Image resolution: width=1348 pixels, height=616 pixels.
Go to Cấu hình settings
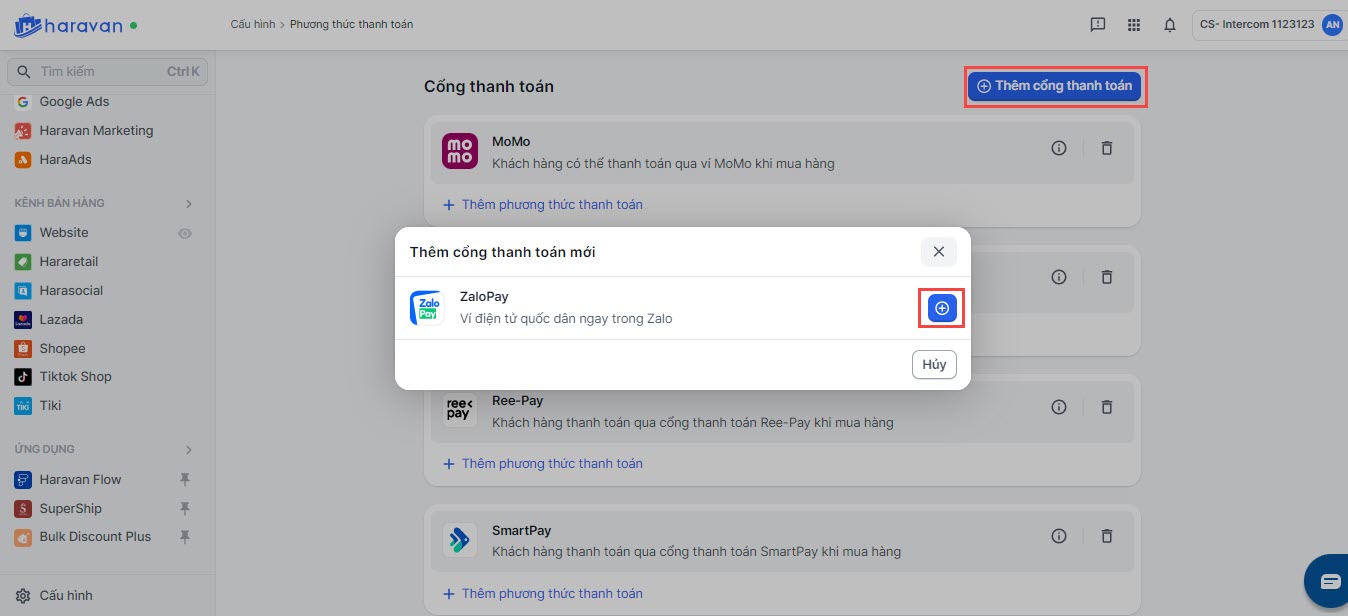[x=65, y=595]
